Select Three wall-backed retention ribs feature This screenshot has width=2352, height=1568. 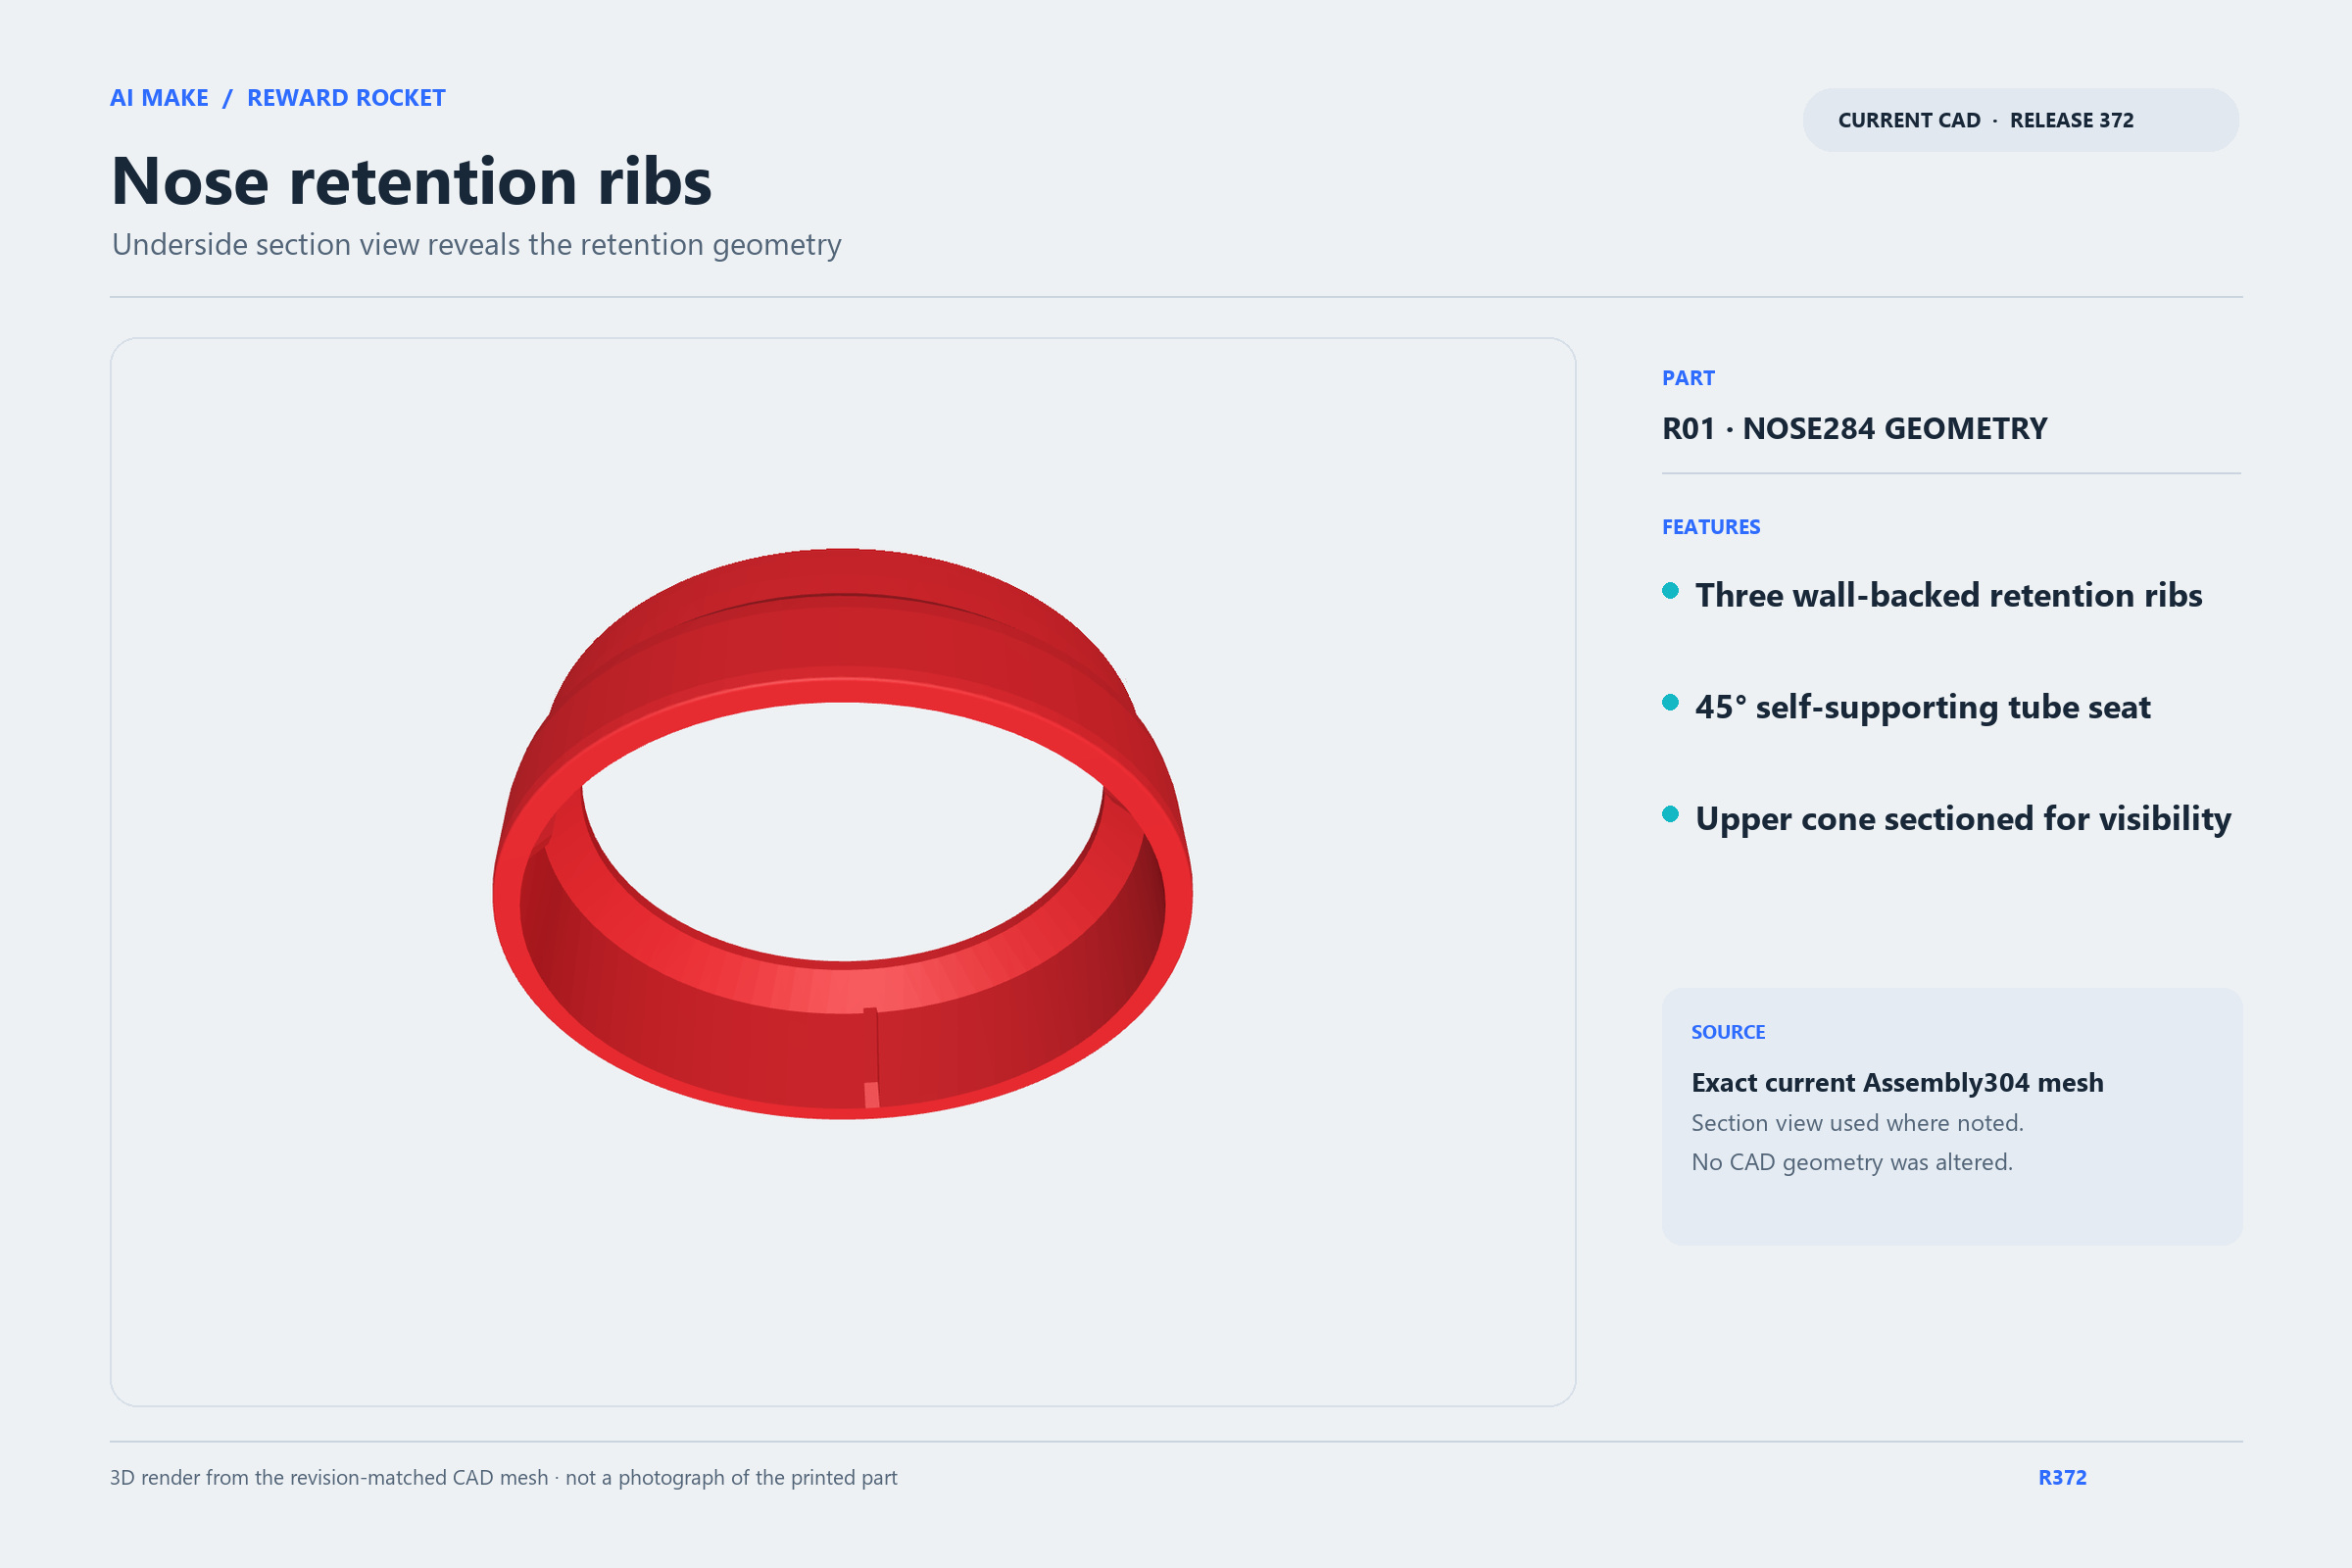[1948, 595]
